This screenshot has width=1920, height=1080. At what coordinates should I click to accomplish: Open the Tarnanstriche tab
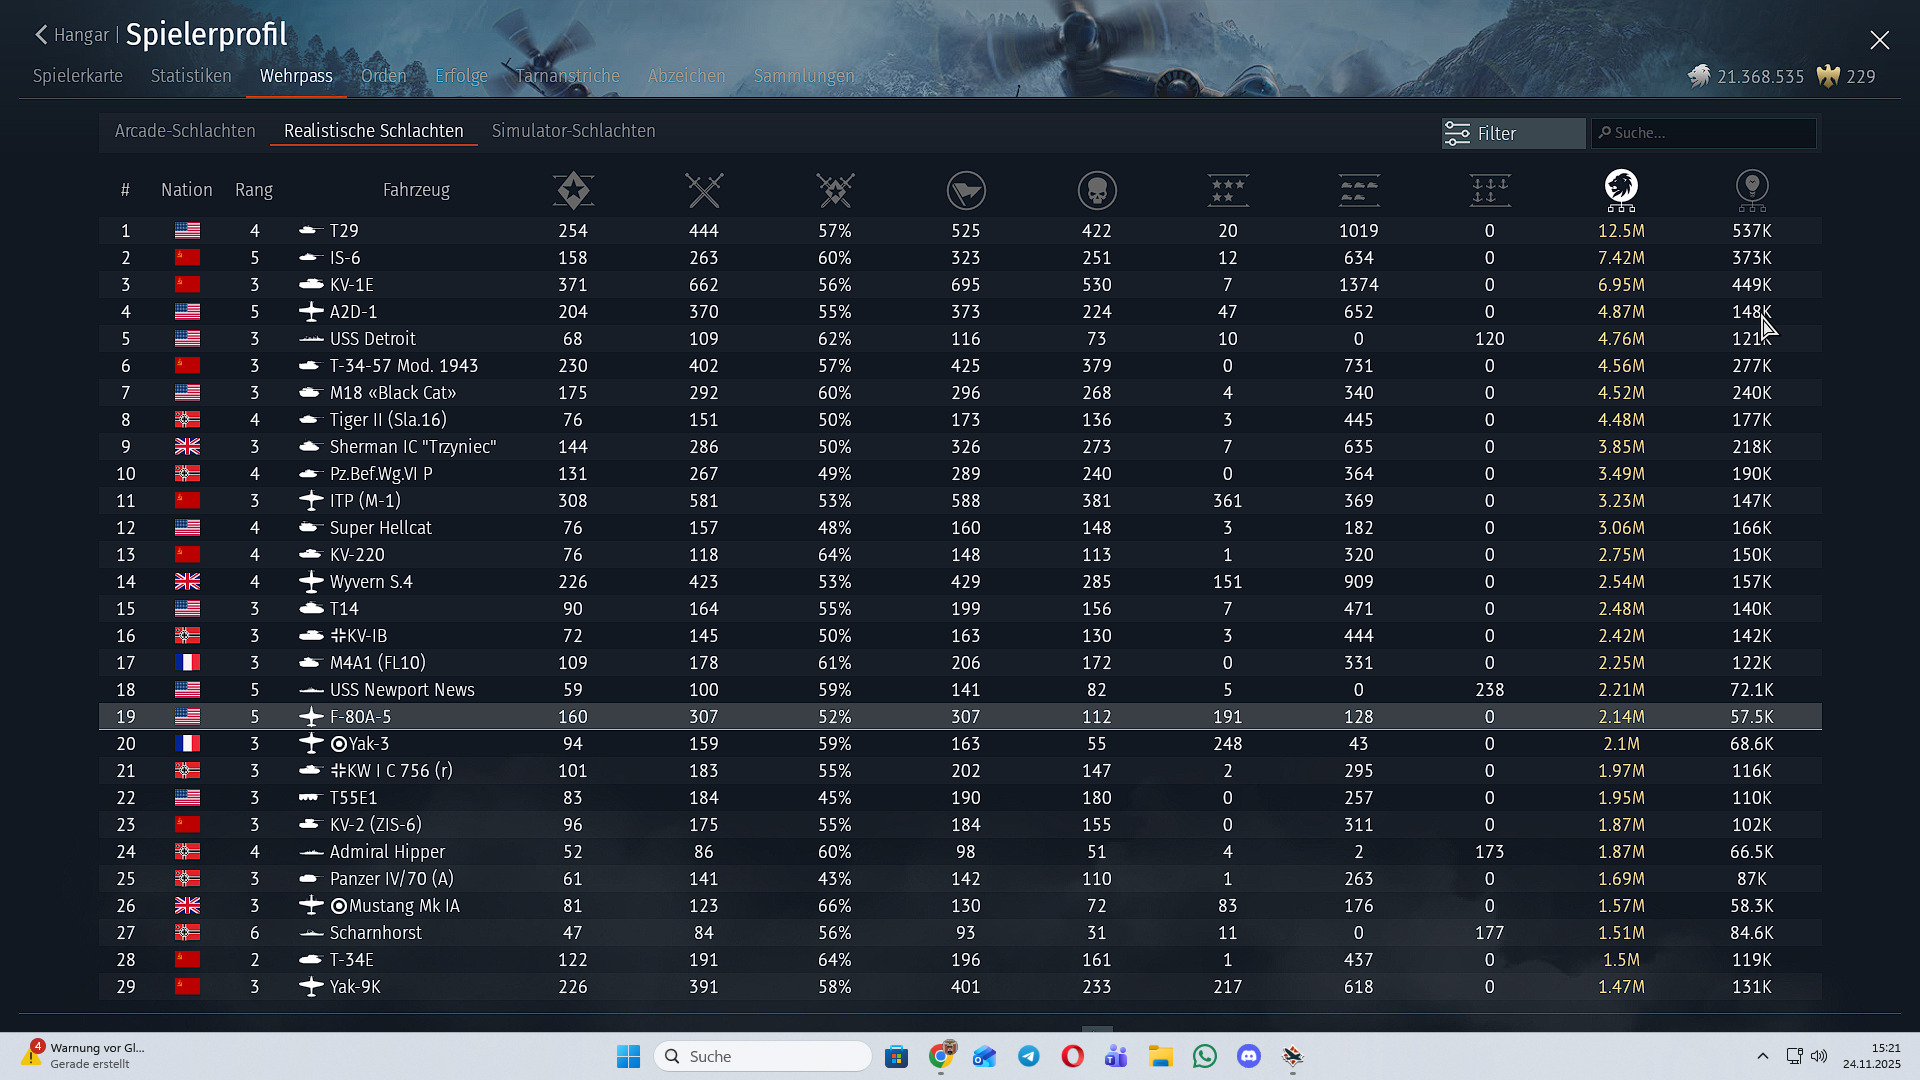[568, 76]
